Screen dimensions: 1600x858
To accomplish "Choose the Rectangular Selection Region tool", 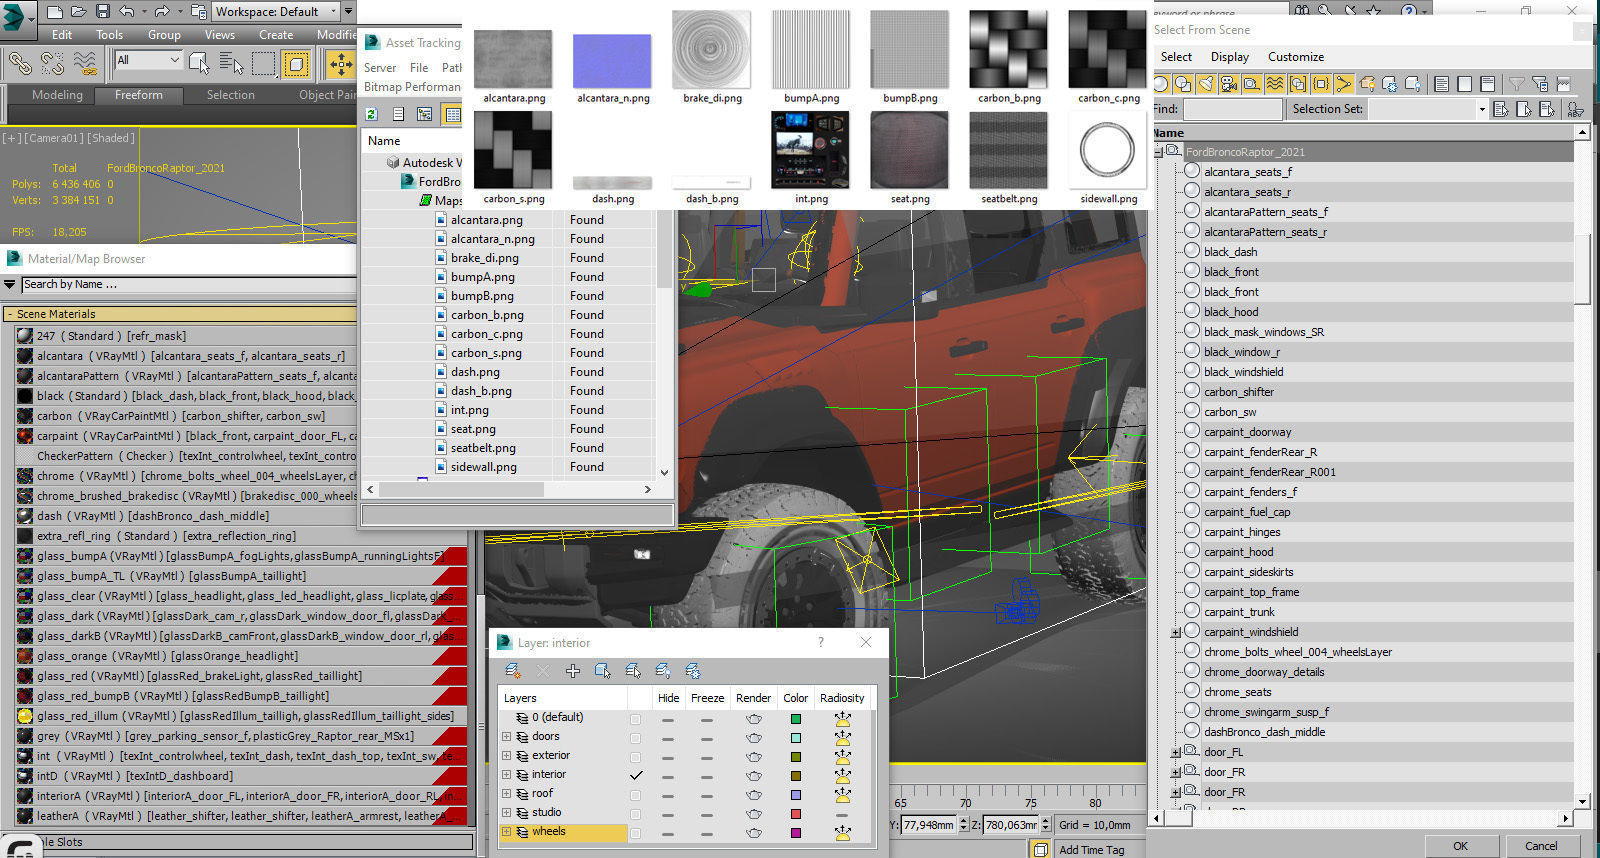I will point(264,64).
